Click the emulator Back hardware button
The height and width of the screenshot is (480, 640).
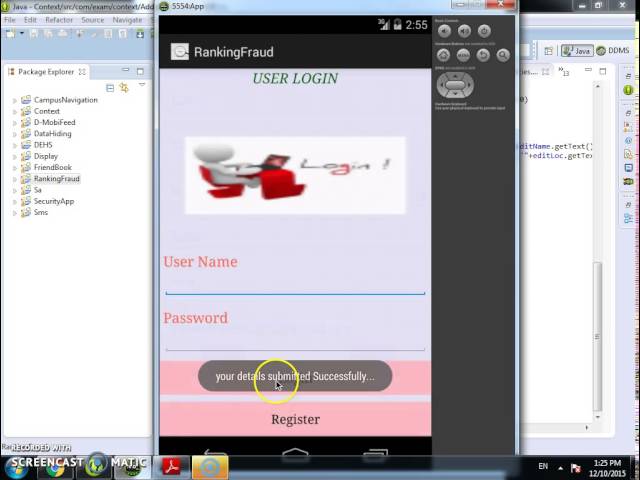click(x=483, y=55)
